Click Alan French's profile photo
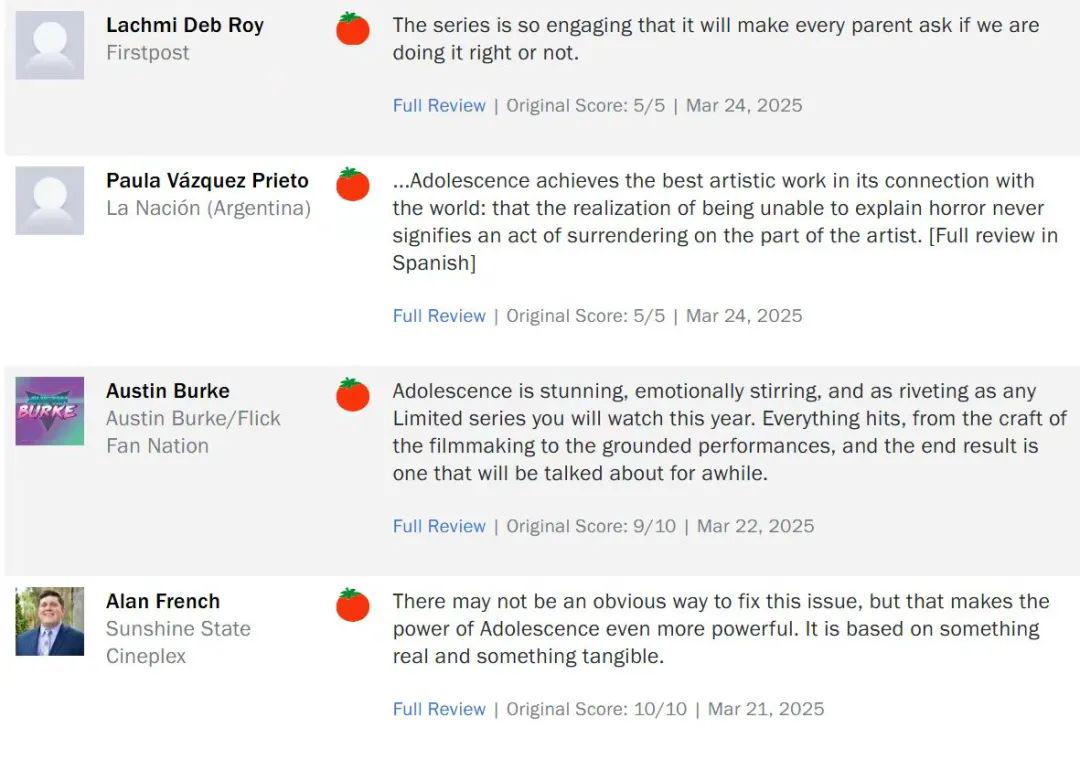The width and height of the screenshot is (1080, 760). [x=50, y=622]
